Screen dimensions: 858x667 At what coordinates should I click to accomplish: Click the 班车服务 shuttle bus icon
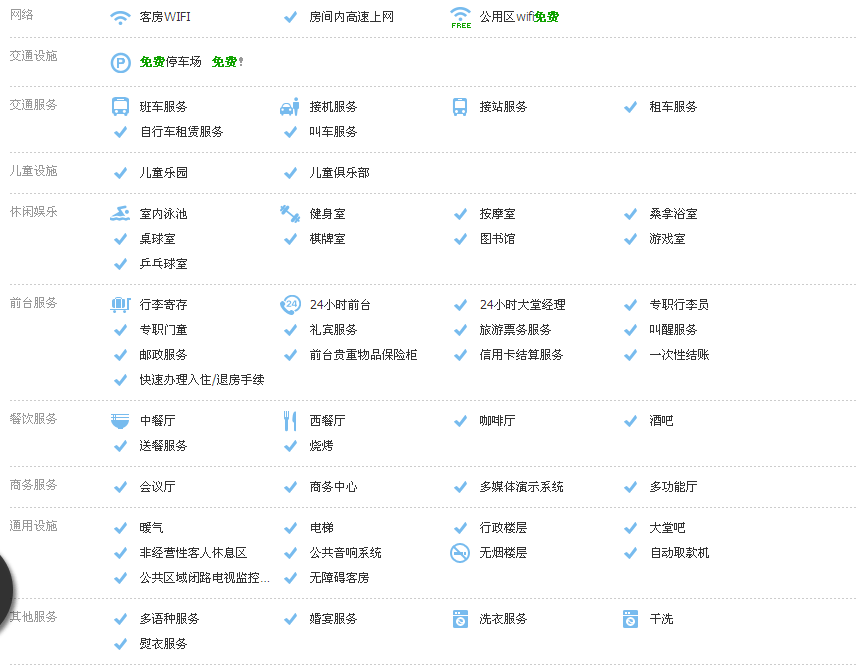tap(121, 105)
